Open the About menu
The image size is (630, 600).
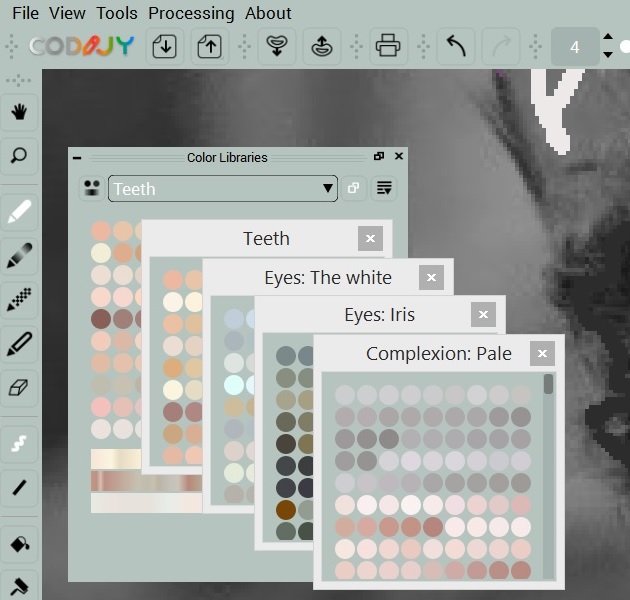[268, 13]
